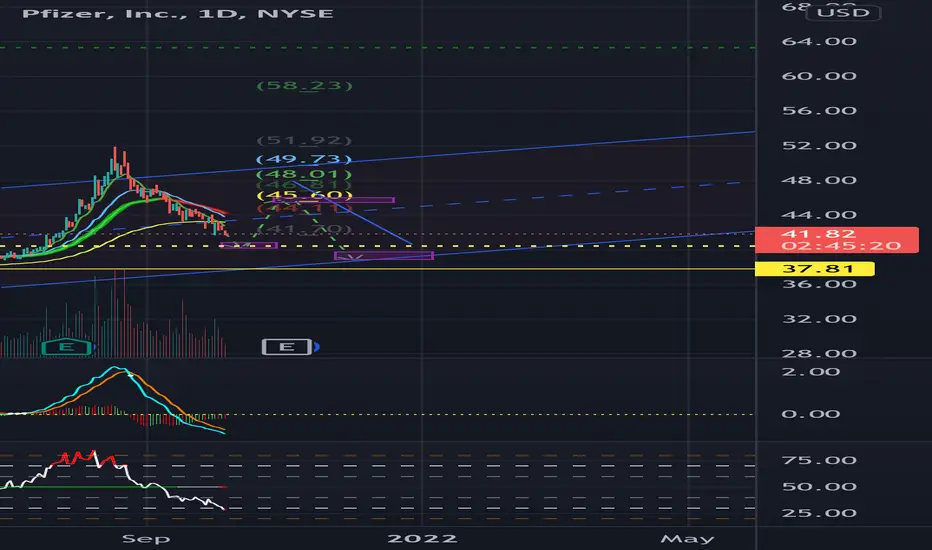Click the 56.00 price scale value
The height and width of the screenshot is (550, 932).
pos(819,110)
